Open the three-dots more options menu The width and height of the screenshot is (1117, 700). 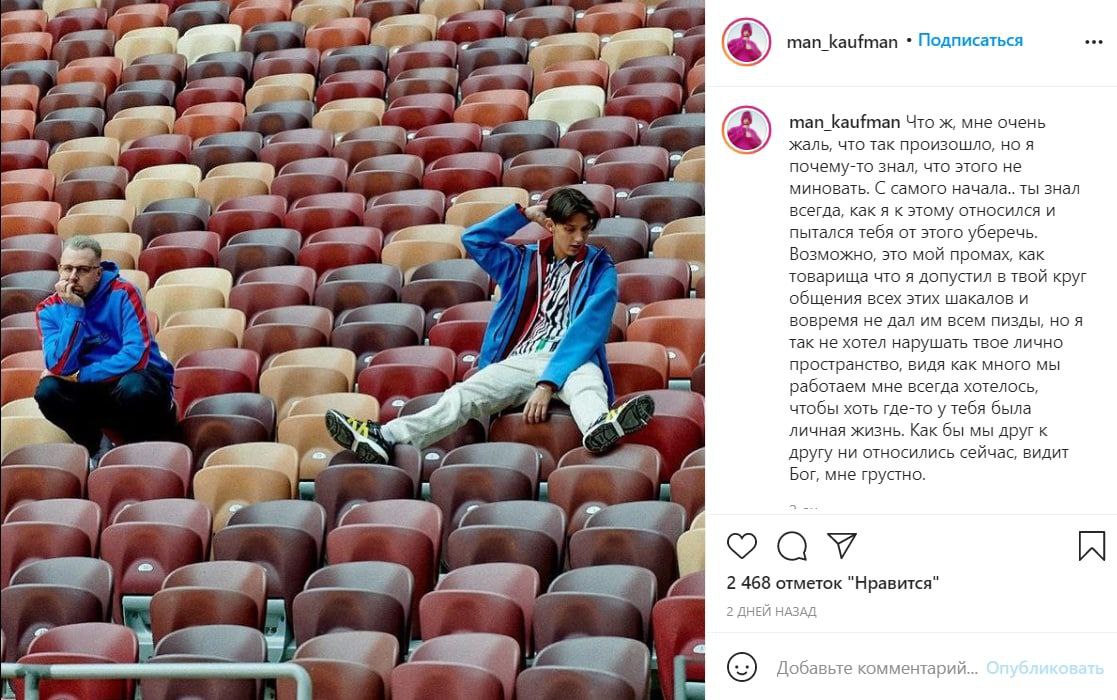click(x=1093, y=42)
